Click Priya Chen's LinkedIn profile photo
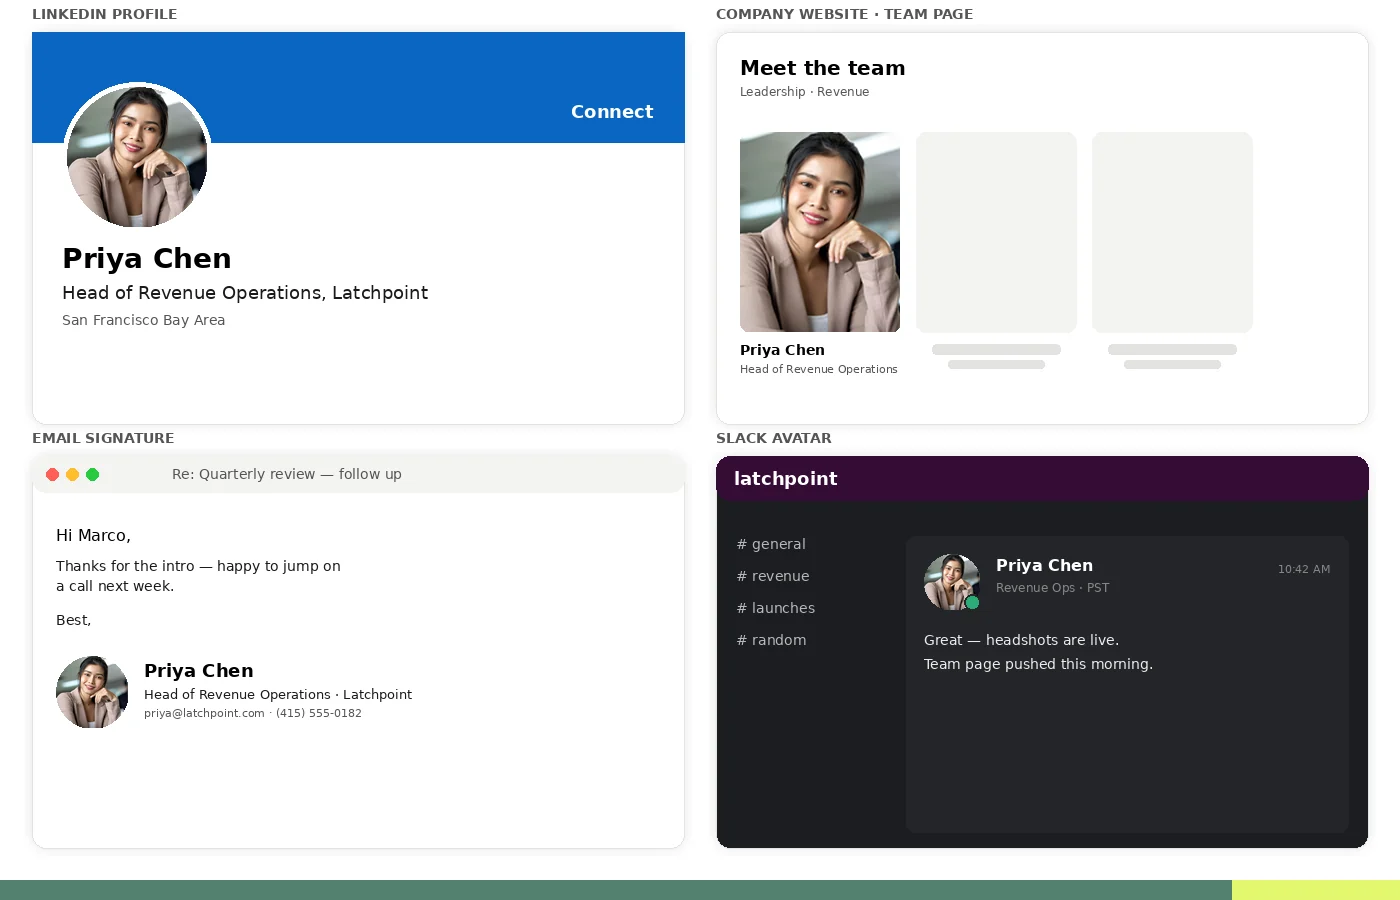The image size is (1400, 900). click(x=137, y=155)
